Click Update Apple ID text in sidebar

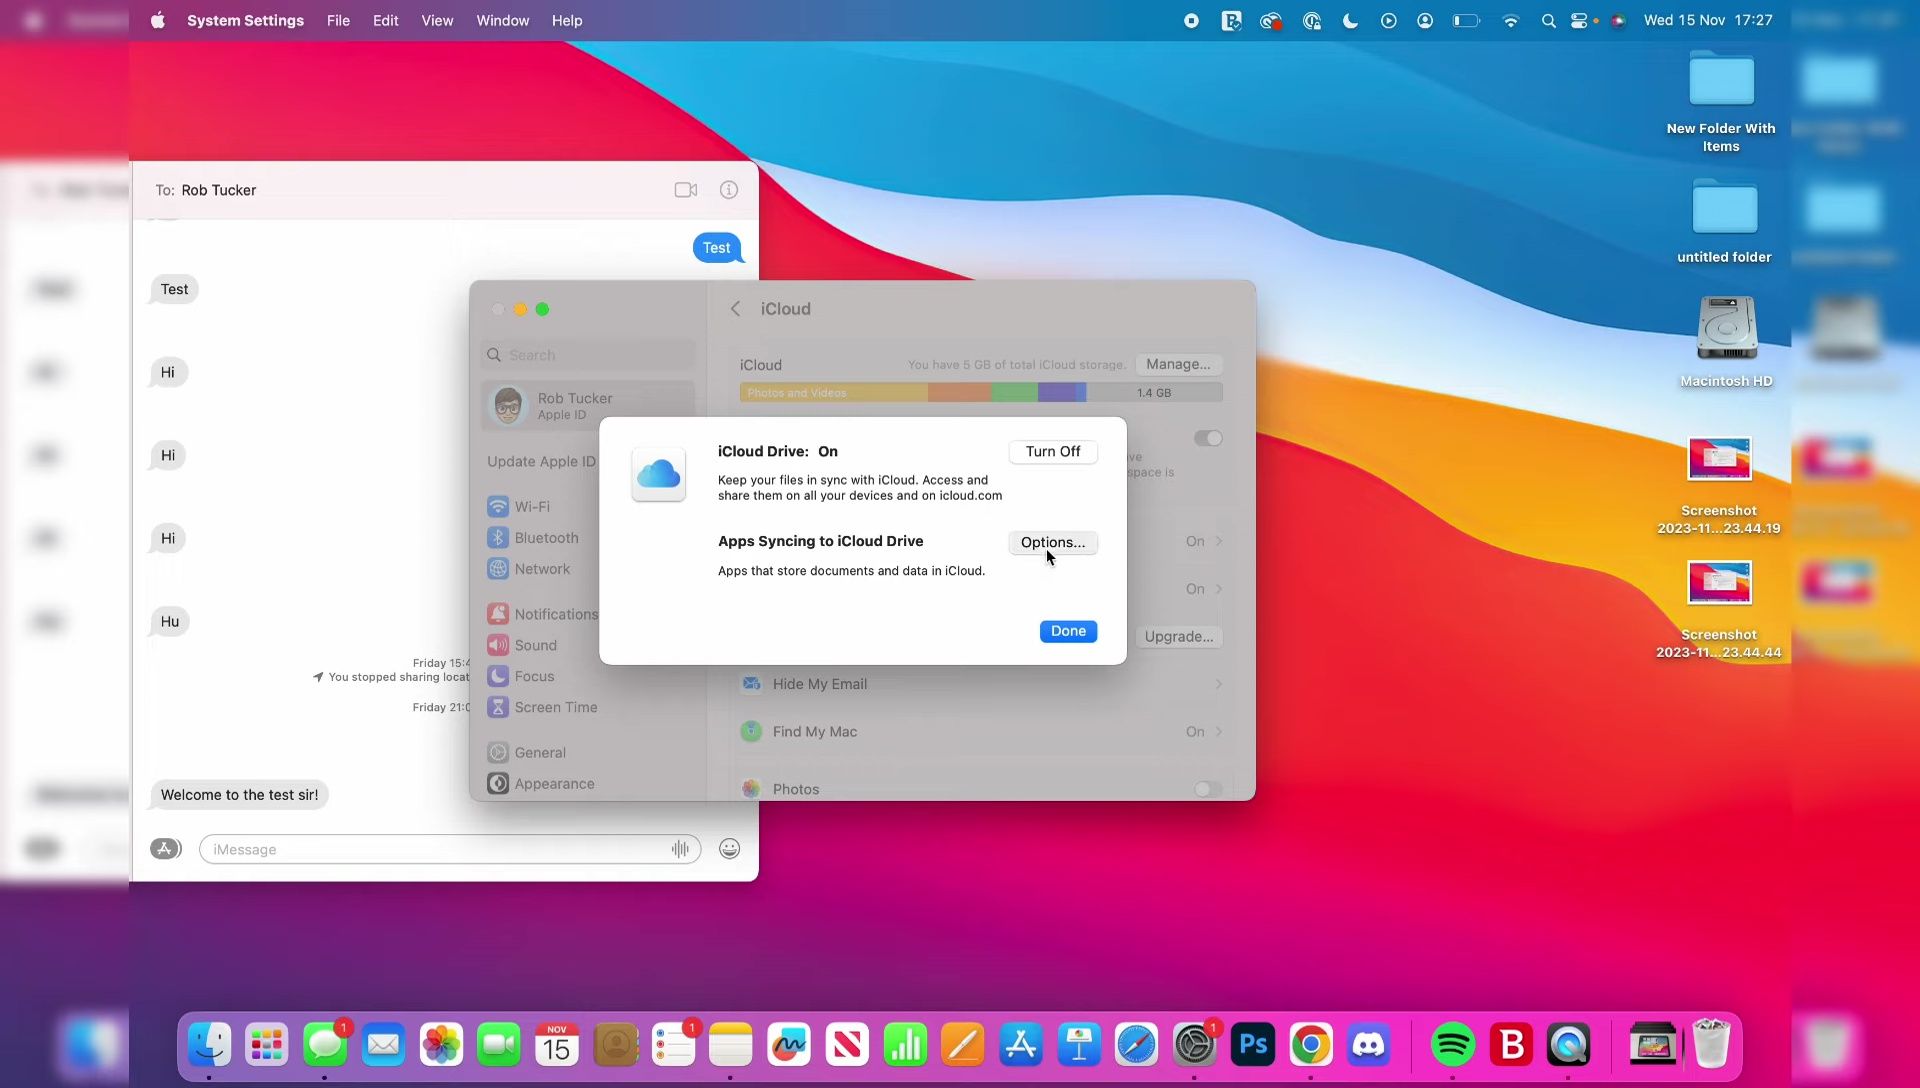541,461
